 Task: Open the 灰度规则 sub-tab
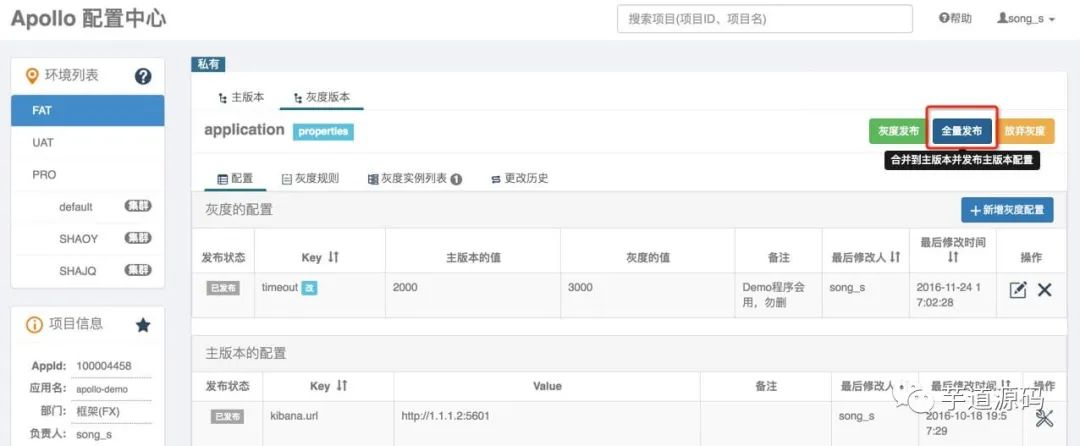click(x=310, y=178)
